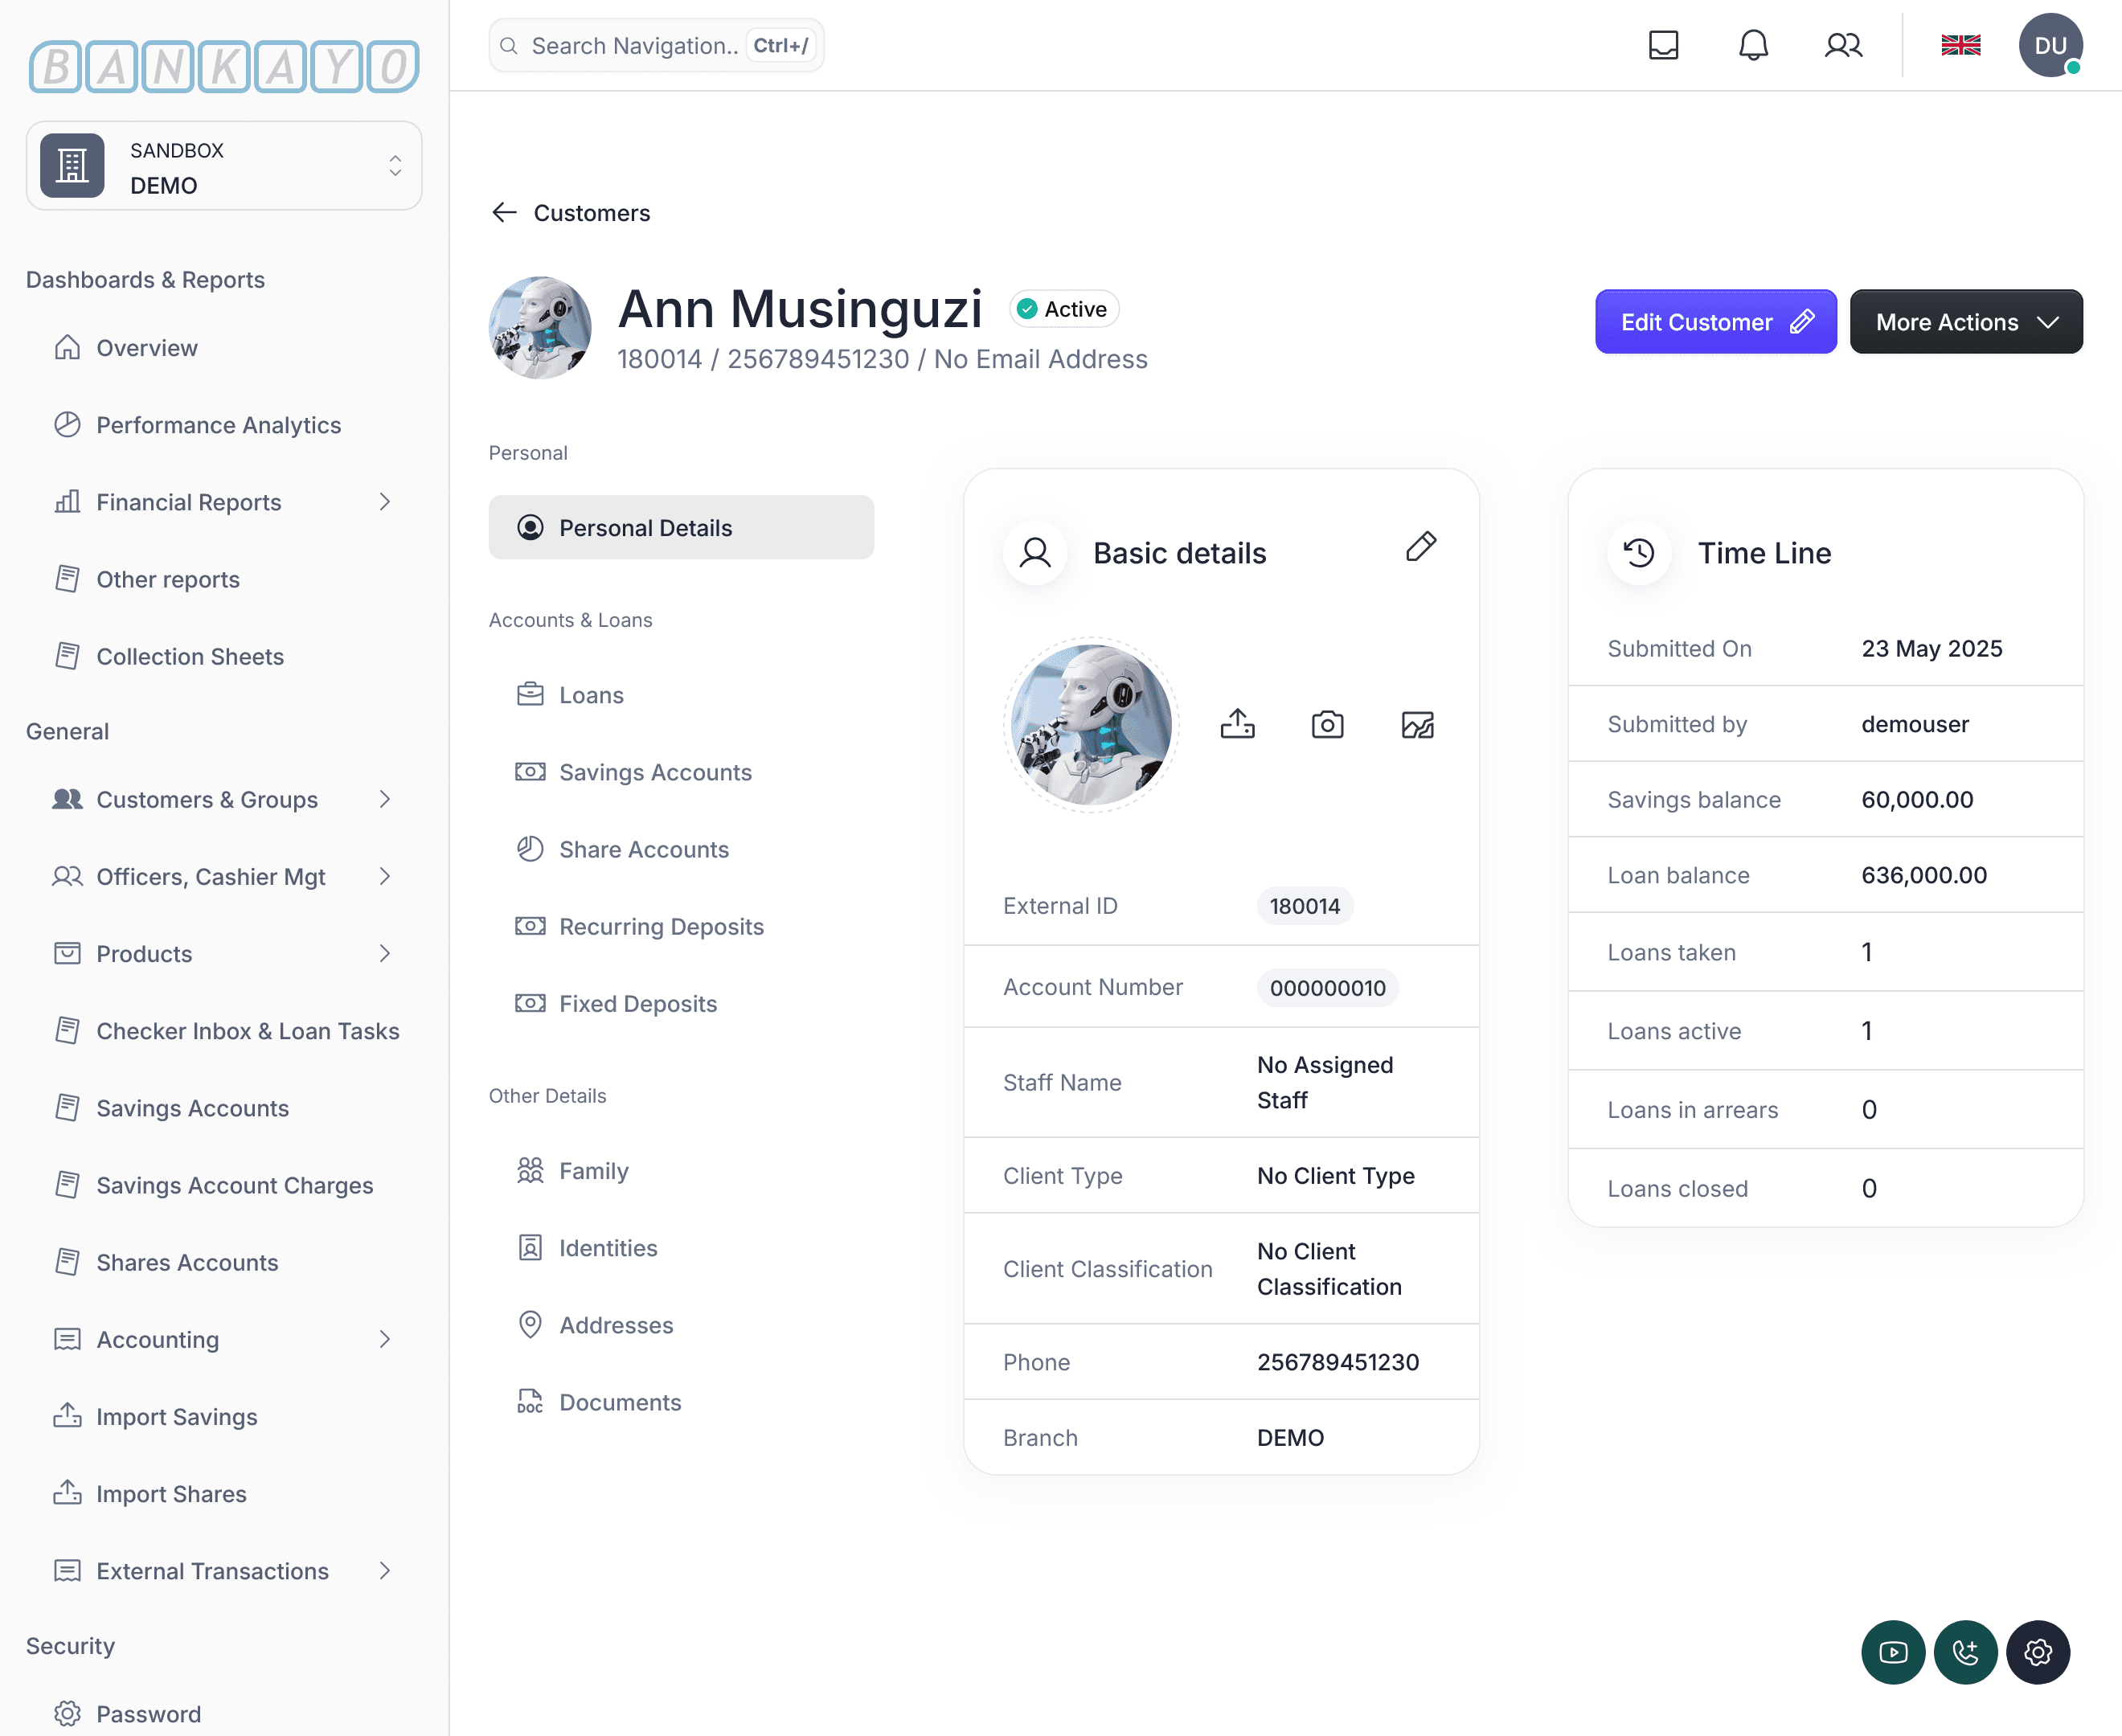
Task: Go to Performance Analytics page
Action: coord(218,425)
